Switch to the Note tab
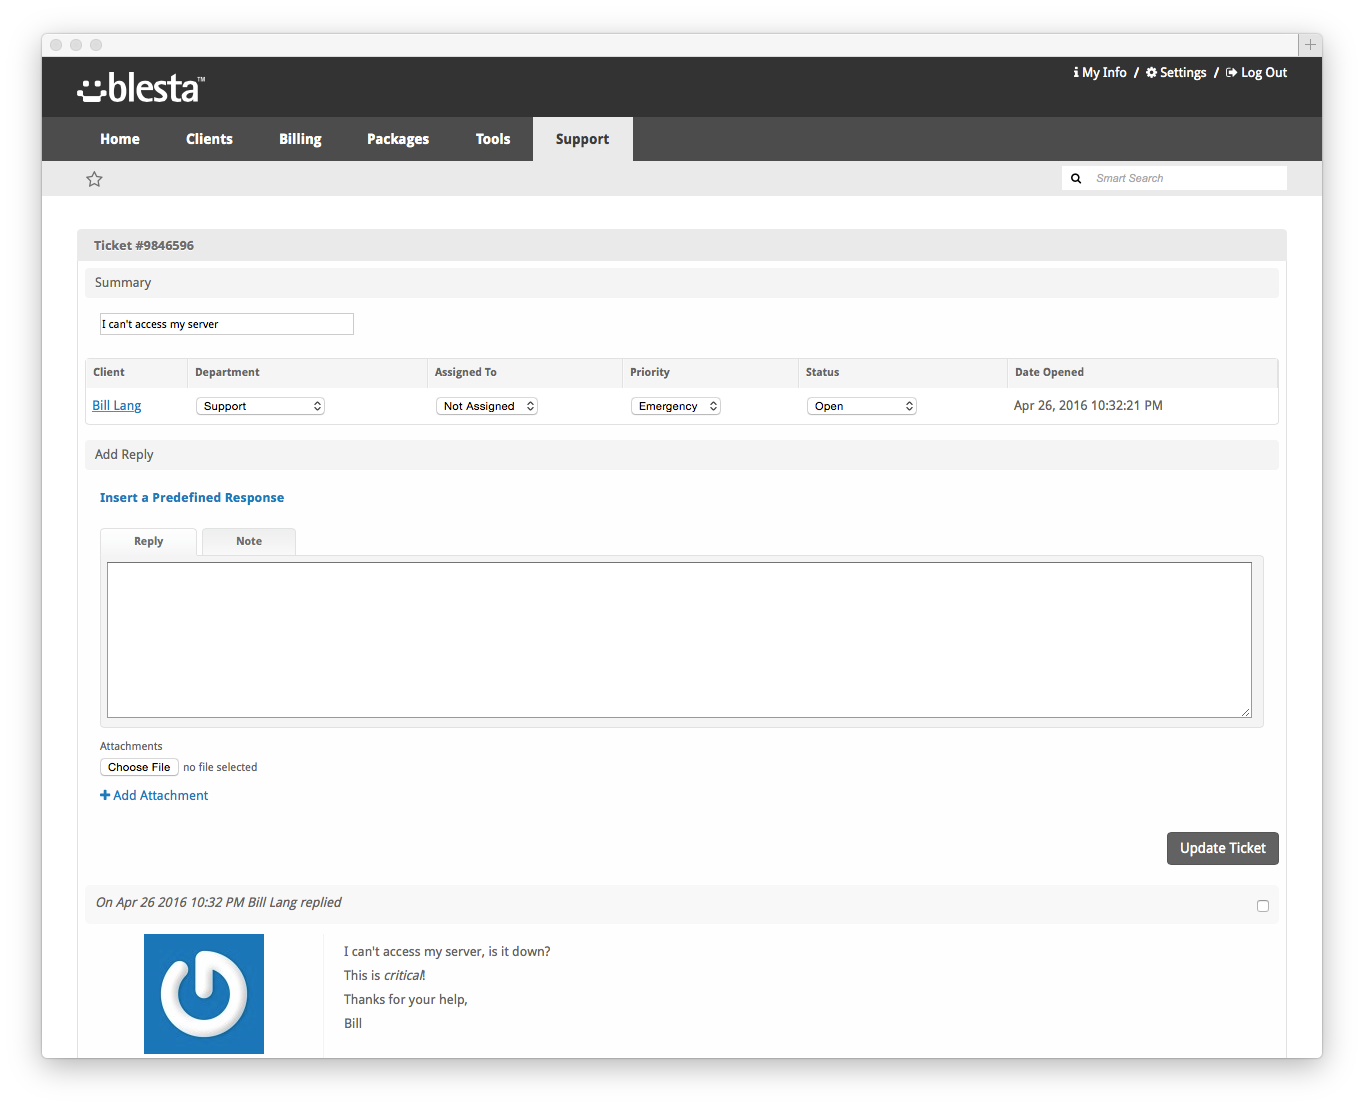 click(249, 541)
